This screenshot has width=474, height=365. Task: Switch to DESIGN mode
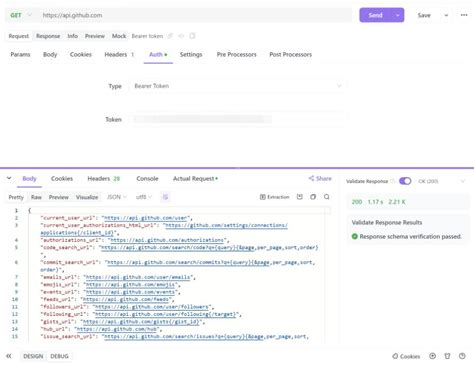[x=33, y=356]
